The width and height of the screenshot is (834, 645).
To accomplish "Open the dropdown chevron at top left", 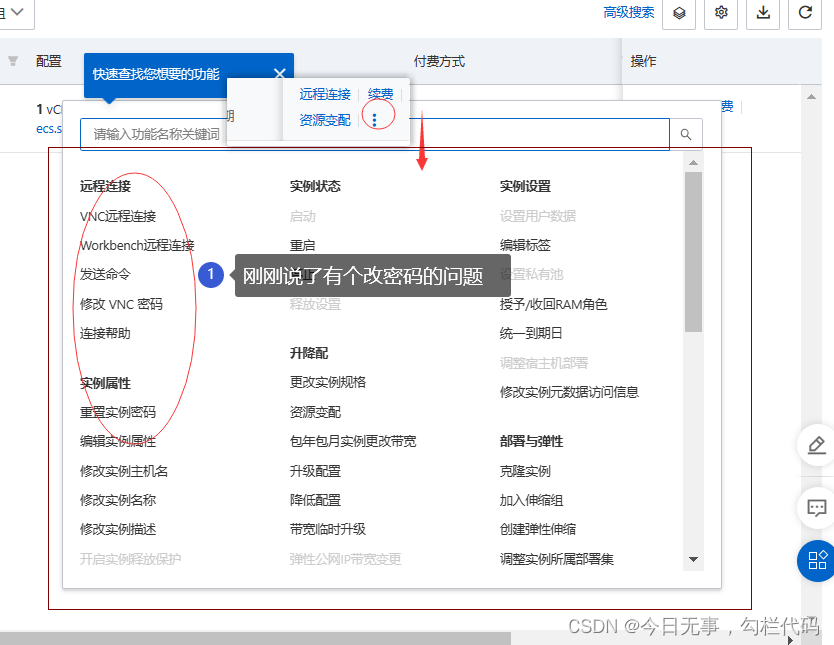I will [17, 12].
